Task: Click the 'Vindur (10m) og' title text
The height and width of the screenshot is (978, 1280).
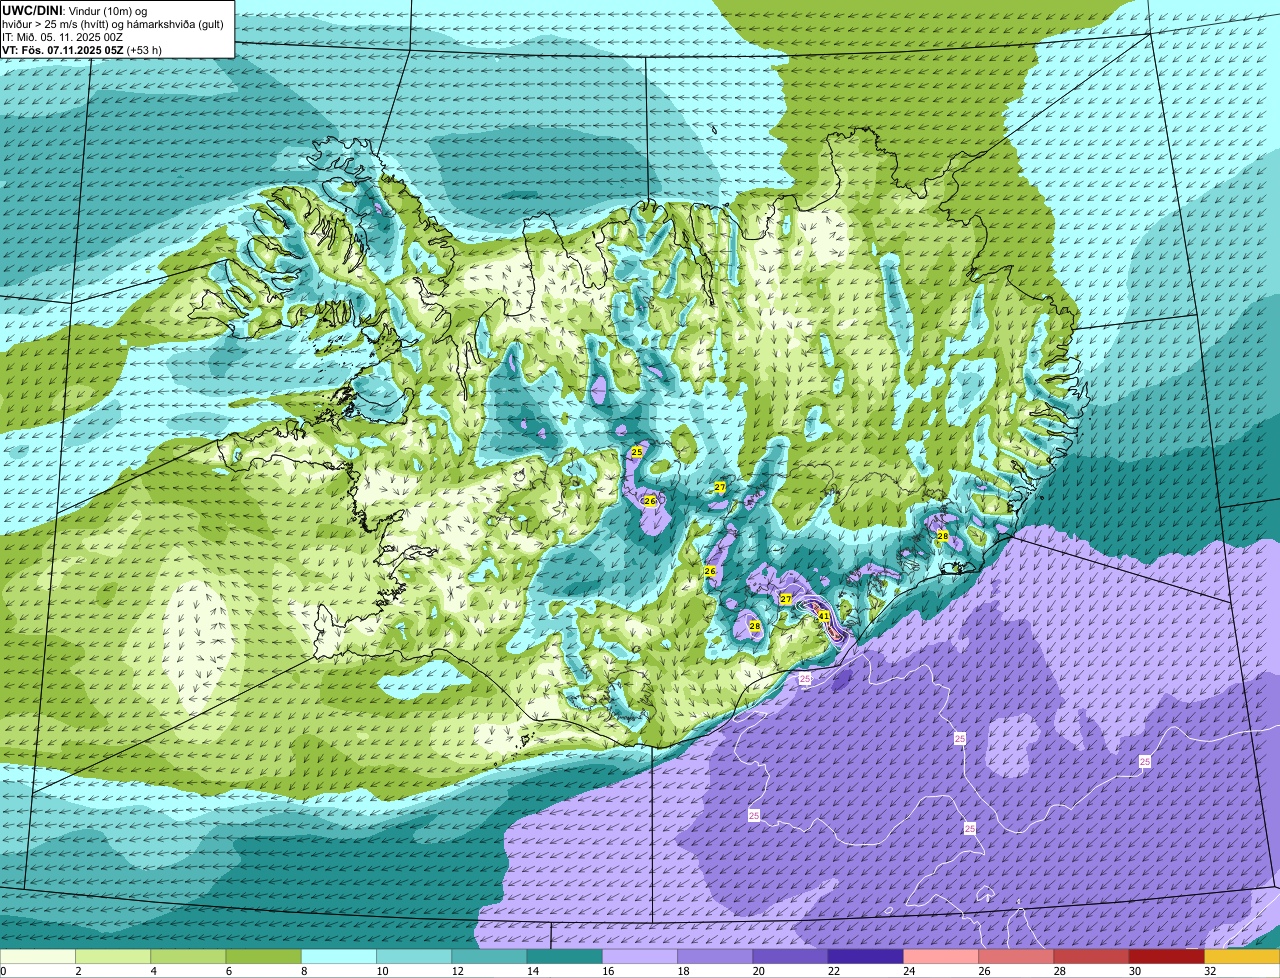Action: [x=107, y=10]
